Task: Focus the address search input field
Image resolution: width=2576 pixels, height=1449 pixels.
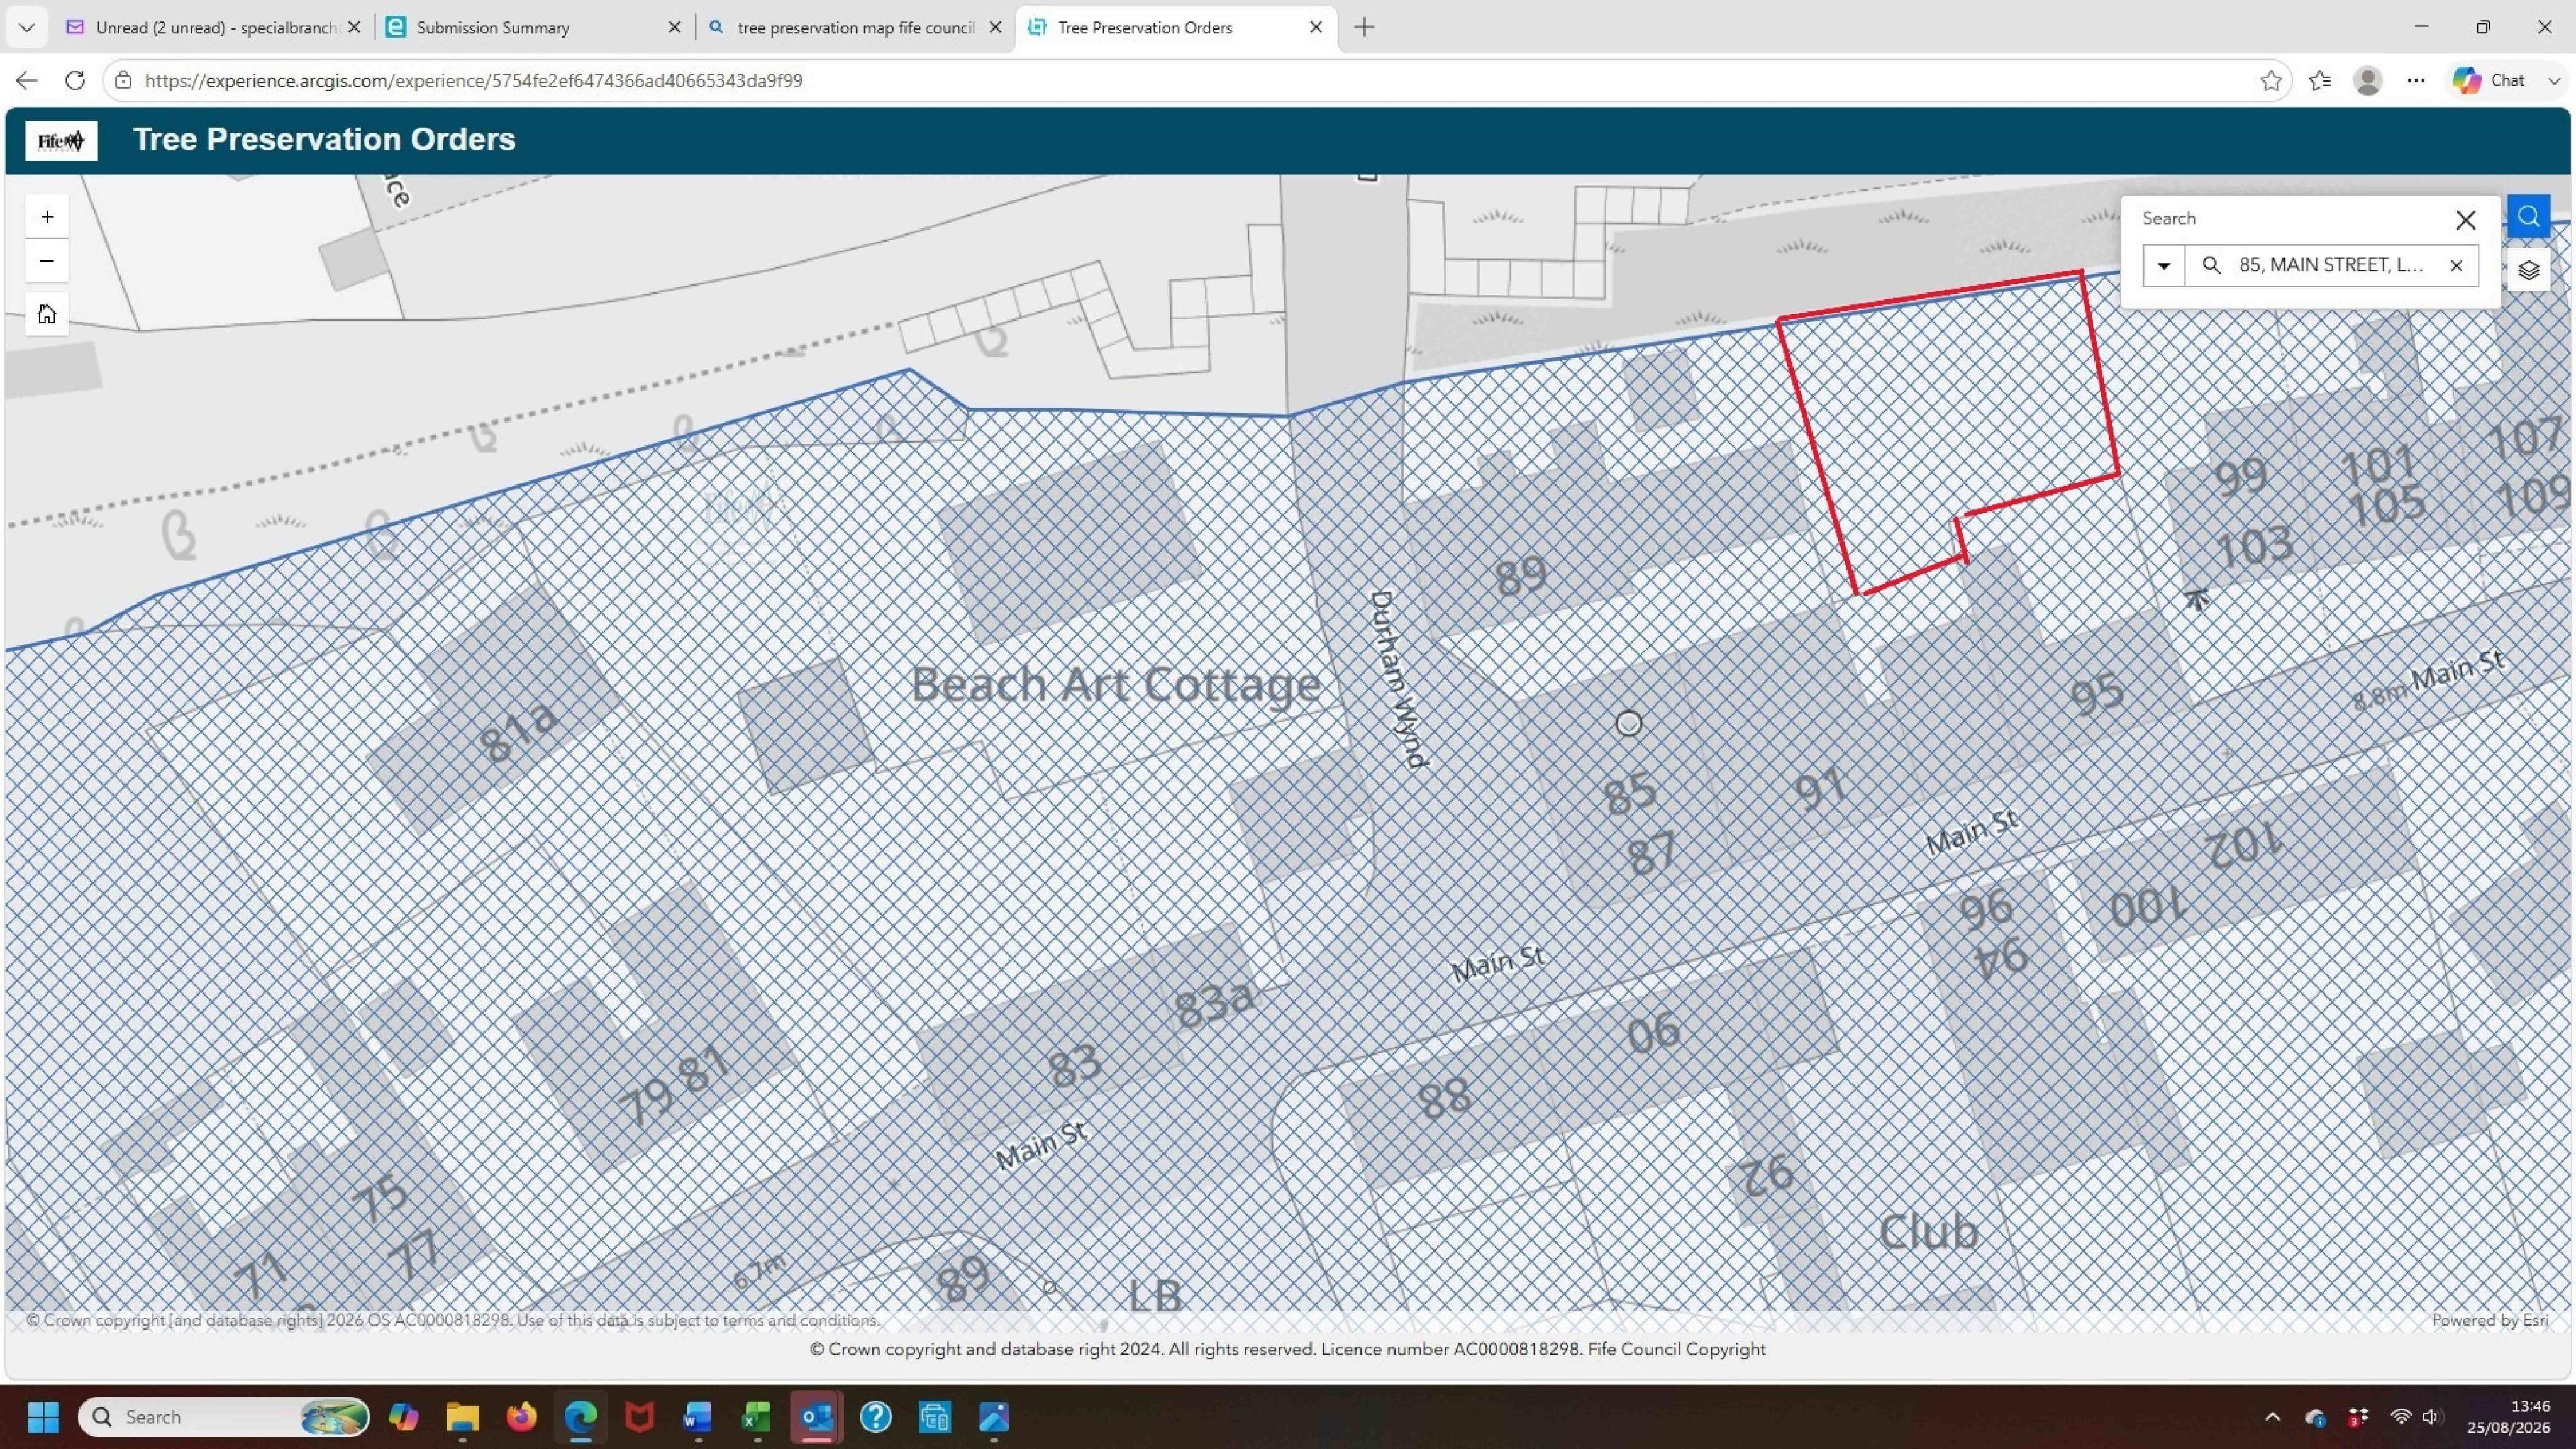Action: point(2330,265)
